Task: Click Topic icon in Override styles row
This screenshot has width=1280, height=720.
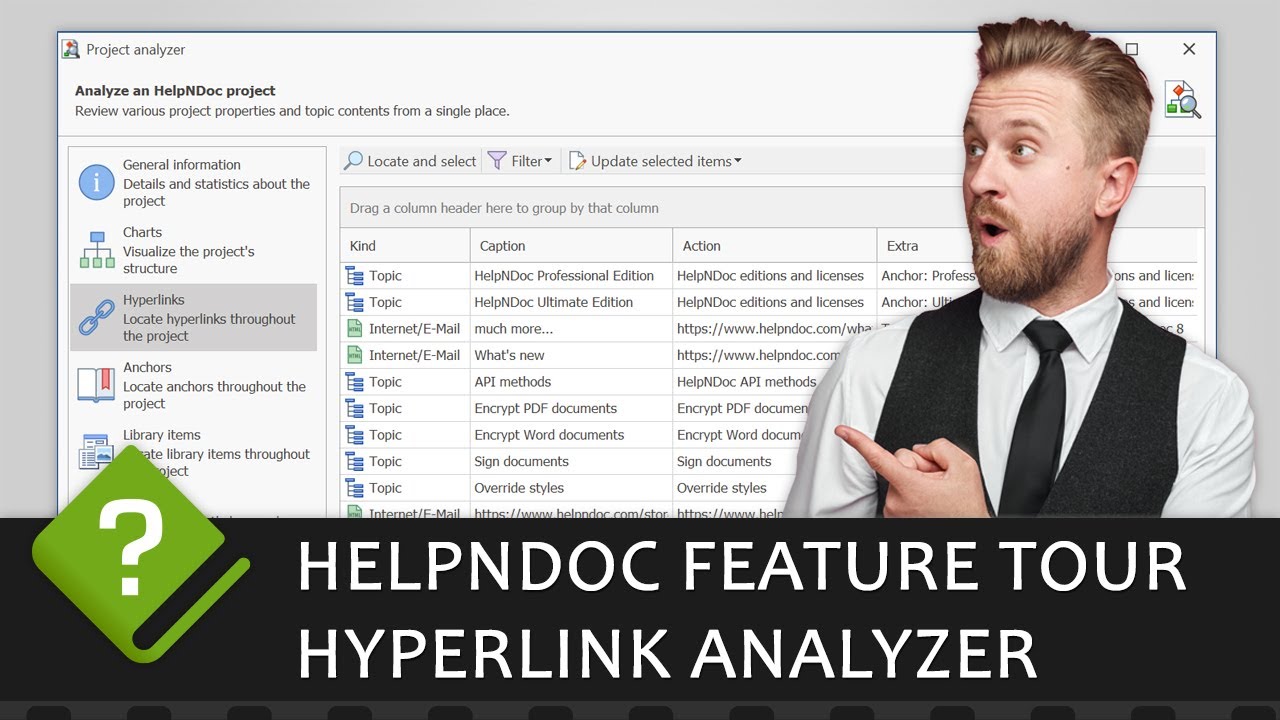Action: [x=354, y=488]
